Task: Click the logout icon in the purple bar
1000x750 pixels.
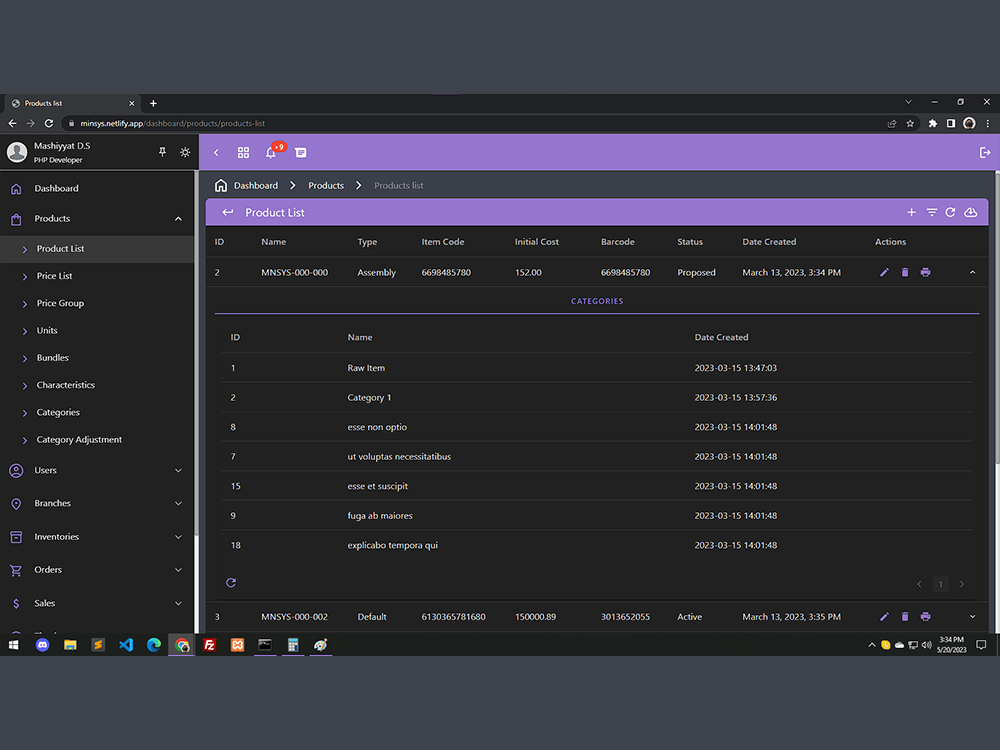Action: (x=985, y=152)
